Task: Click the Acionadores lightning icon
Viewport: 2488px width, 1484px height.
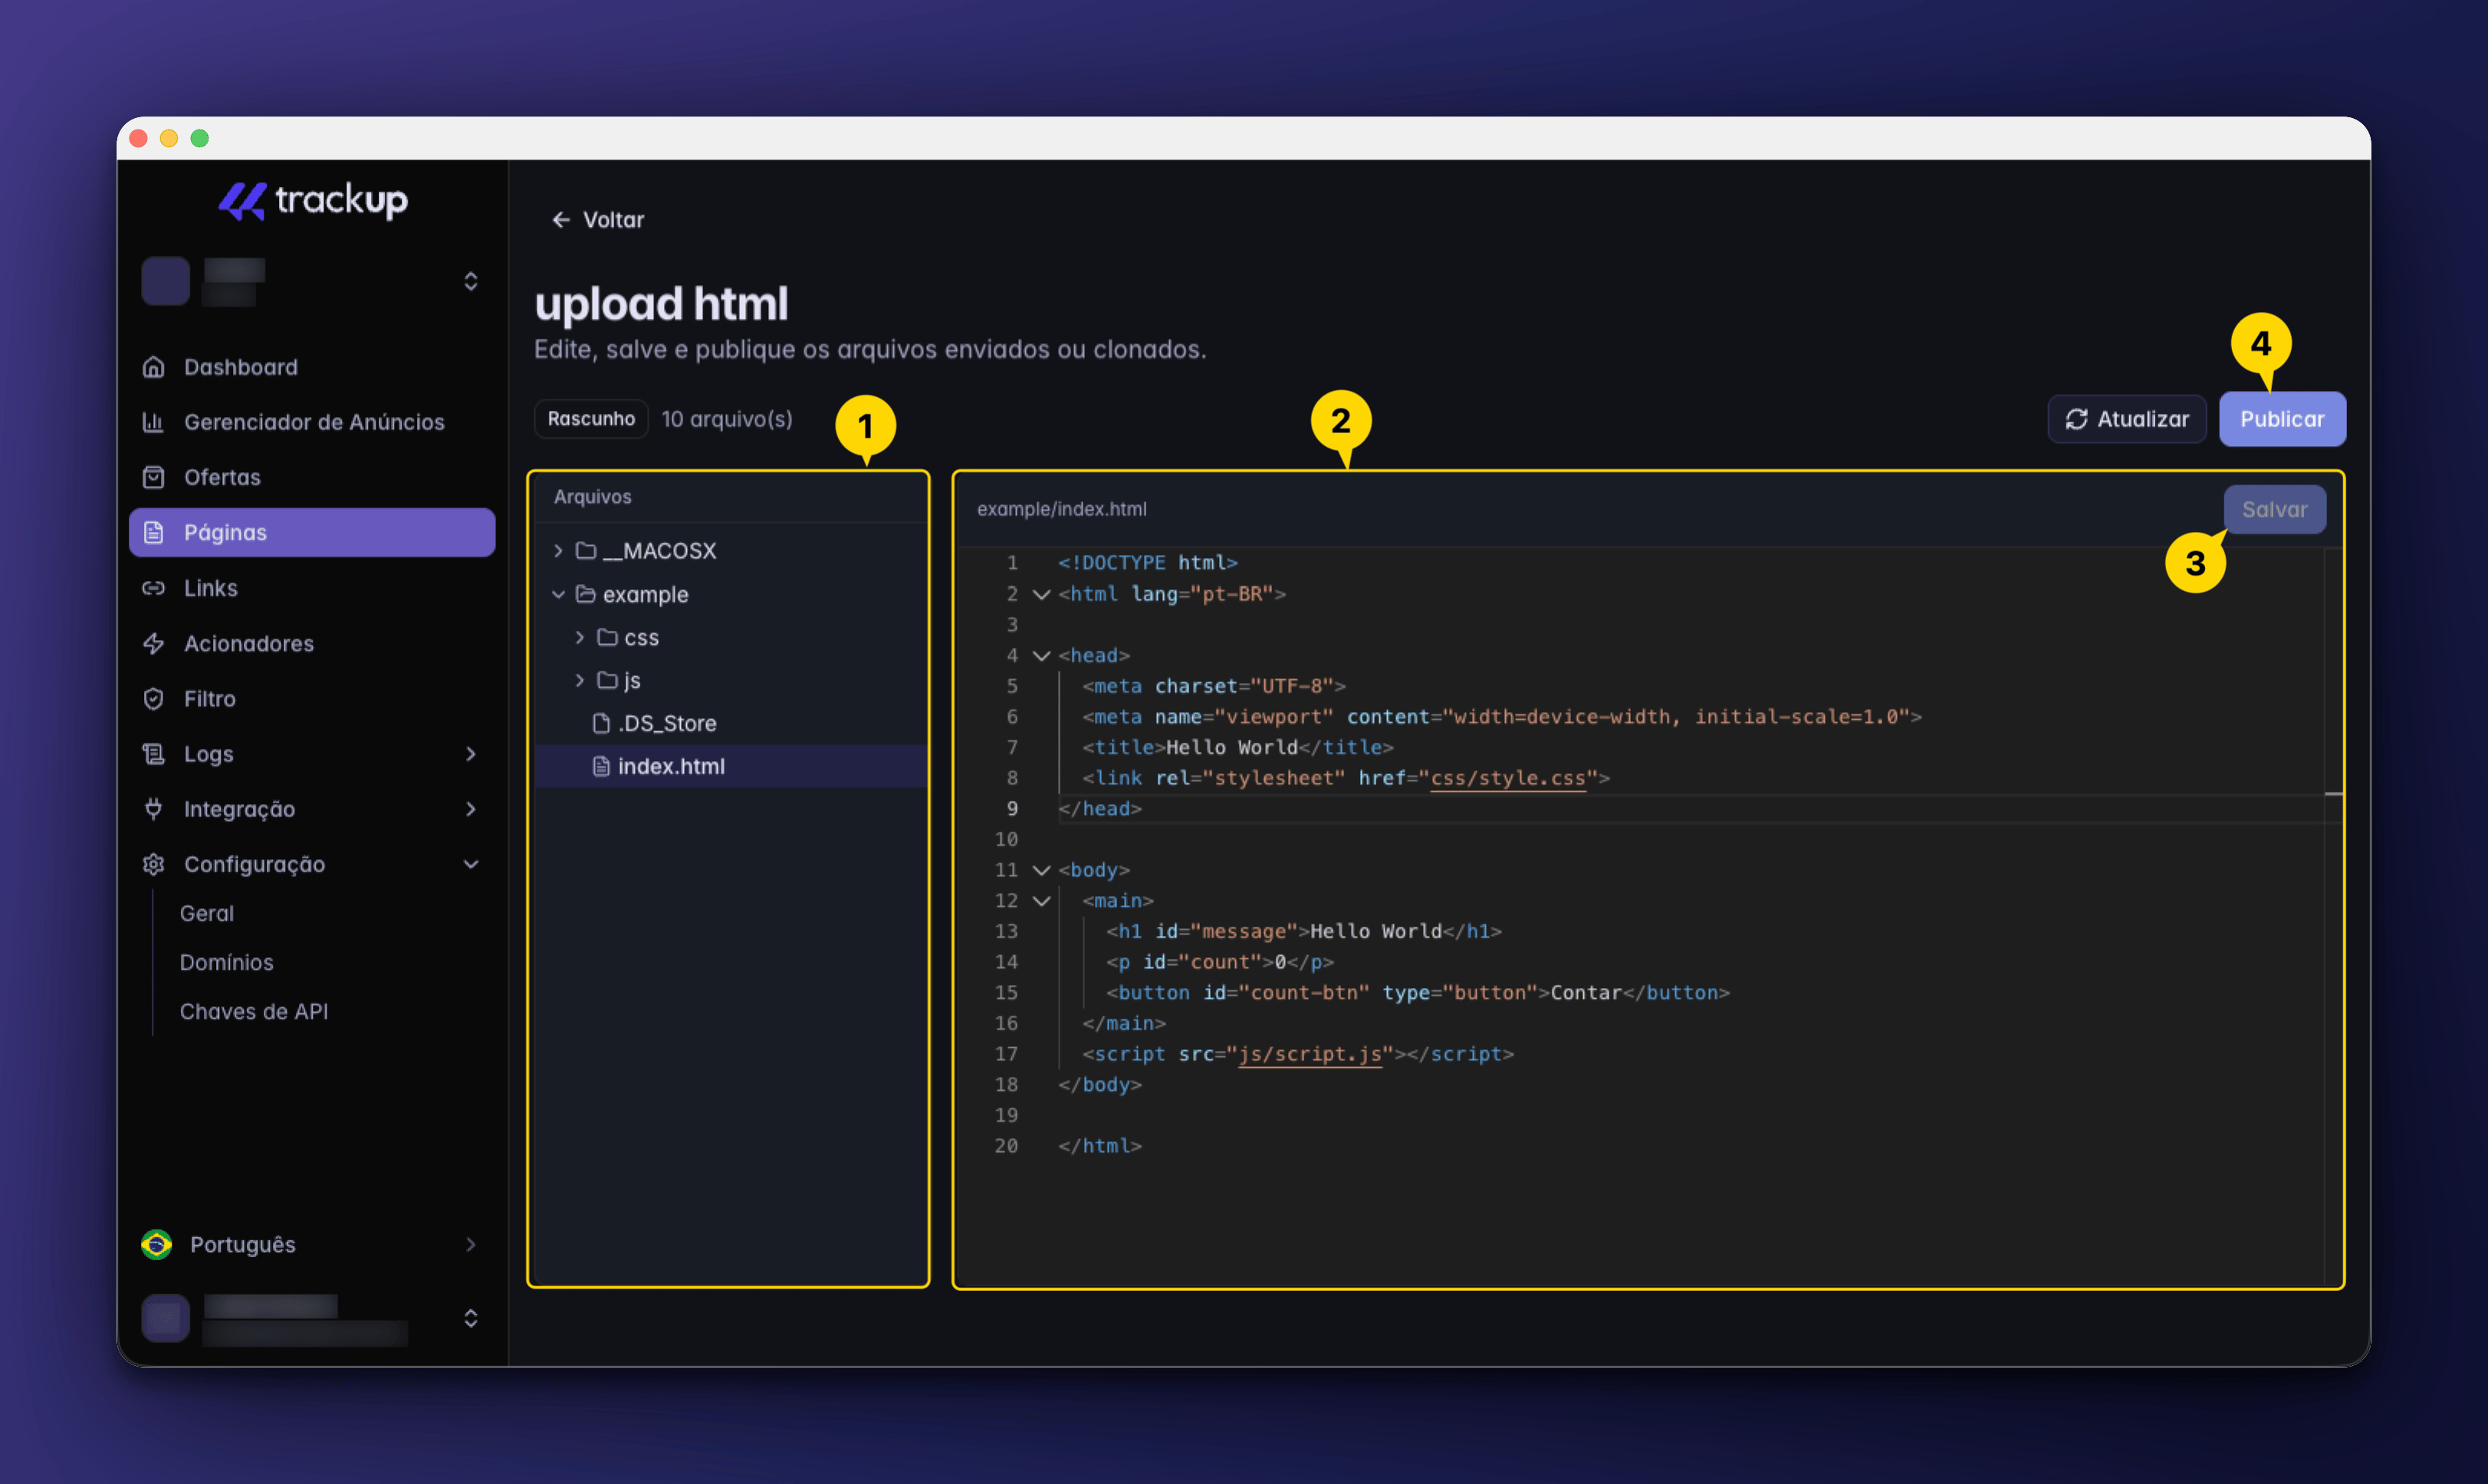Action: (x=153, y=643)
